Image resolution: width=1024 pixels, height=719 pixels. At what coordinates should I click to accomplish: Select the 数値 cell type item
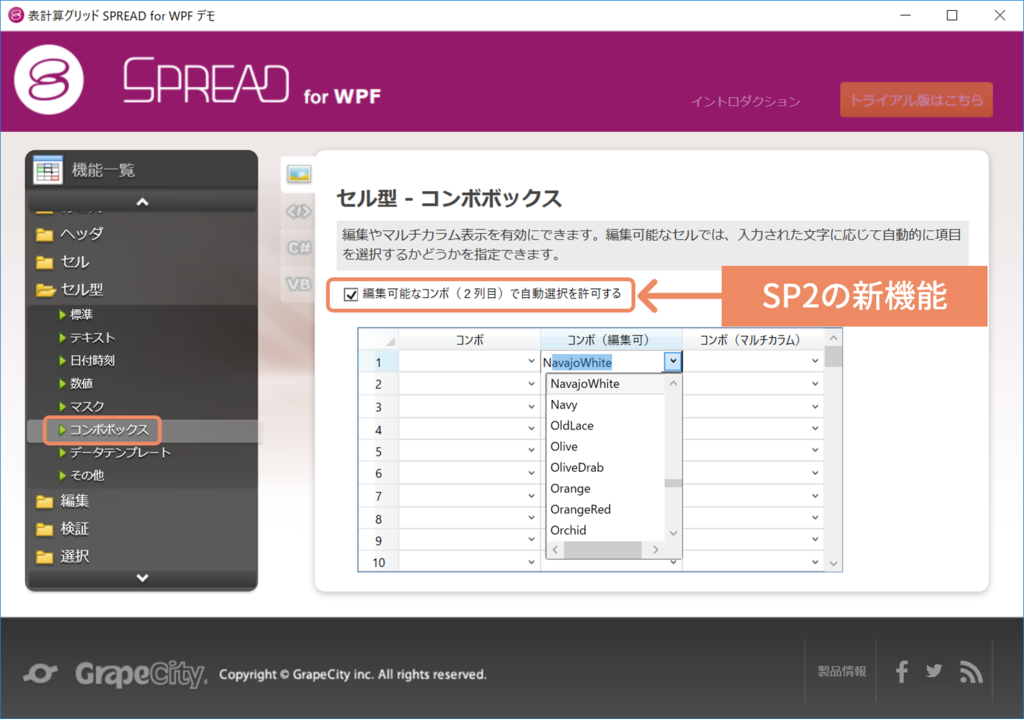point(76,383)
